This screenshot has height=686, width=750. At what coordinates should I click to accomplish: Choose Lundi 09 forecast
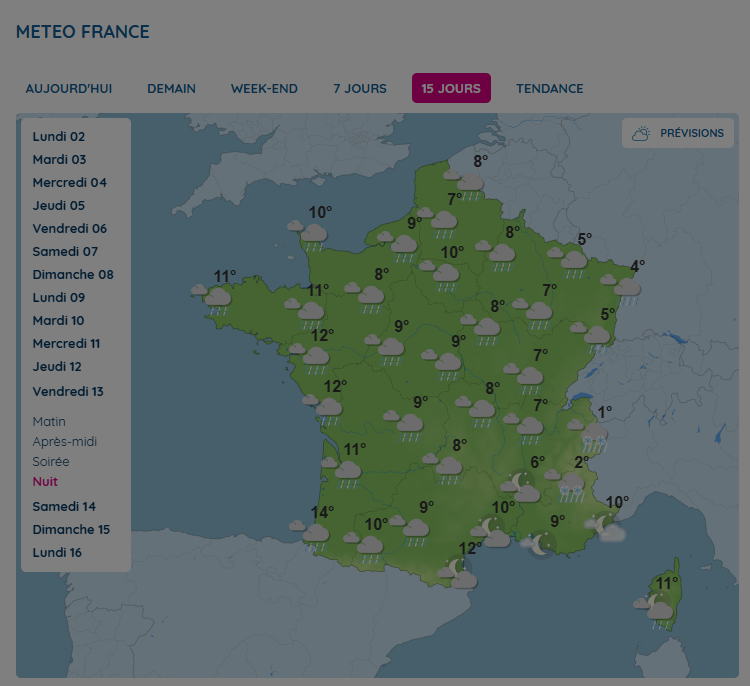(58, 297)
